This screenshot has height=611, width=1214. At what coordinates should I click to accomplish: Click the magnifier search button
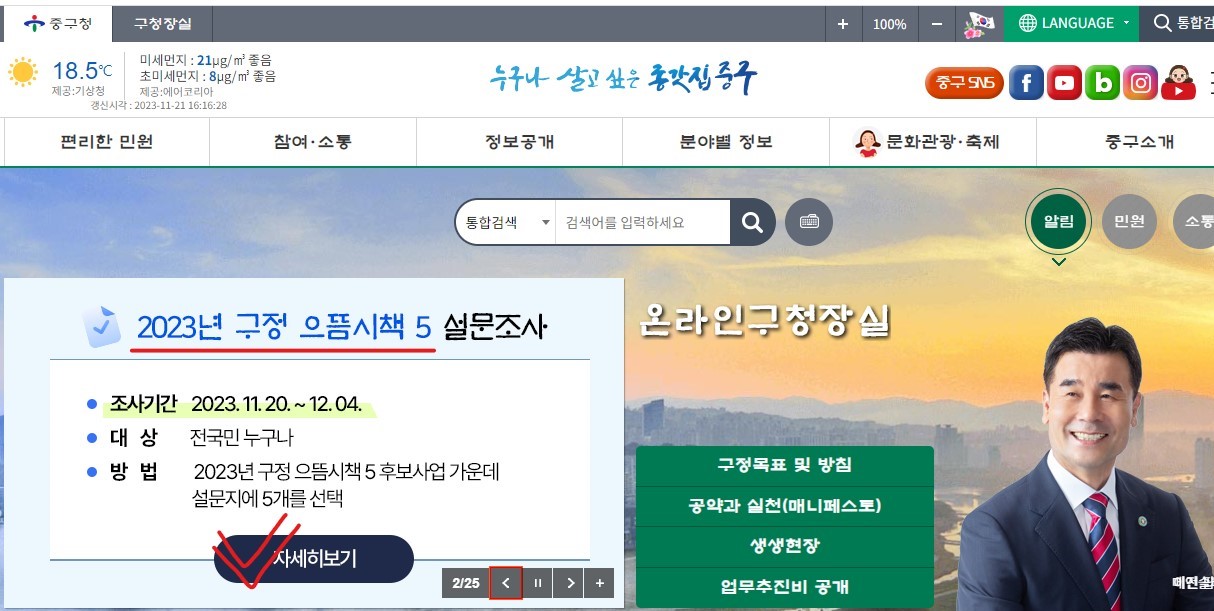(x=752, y=222)
